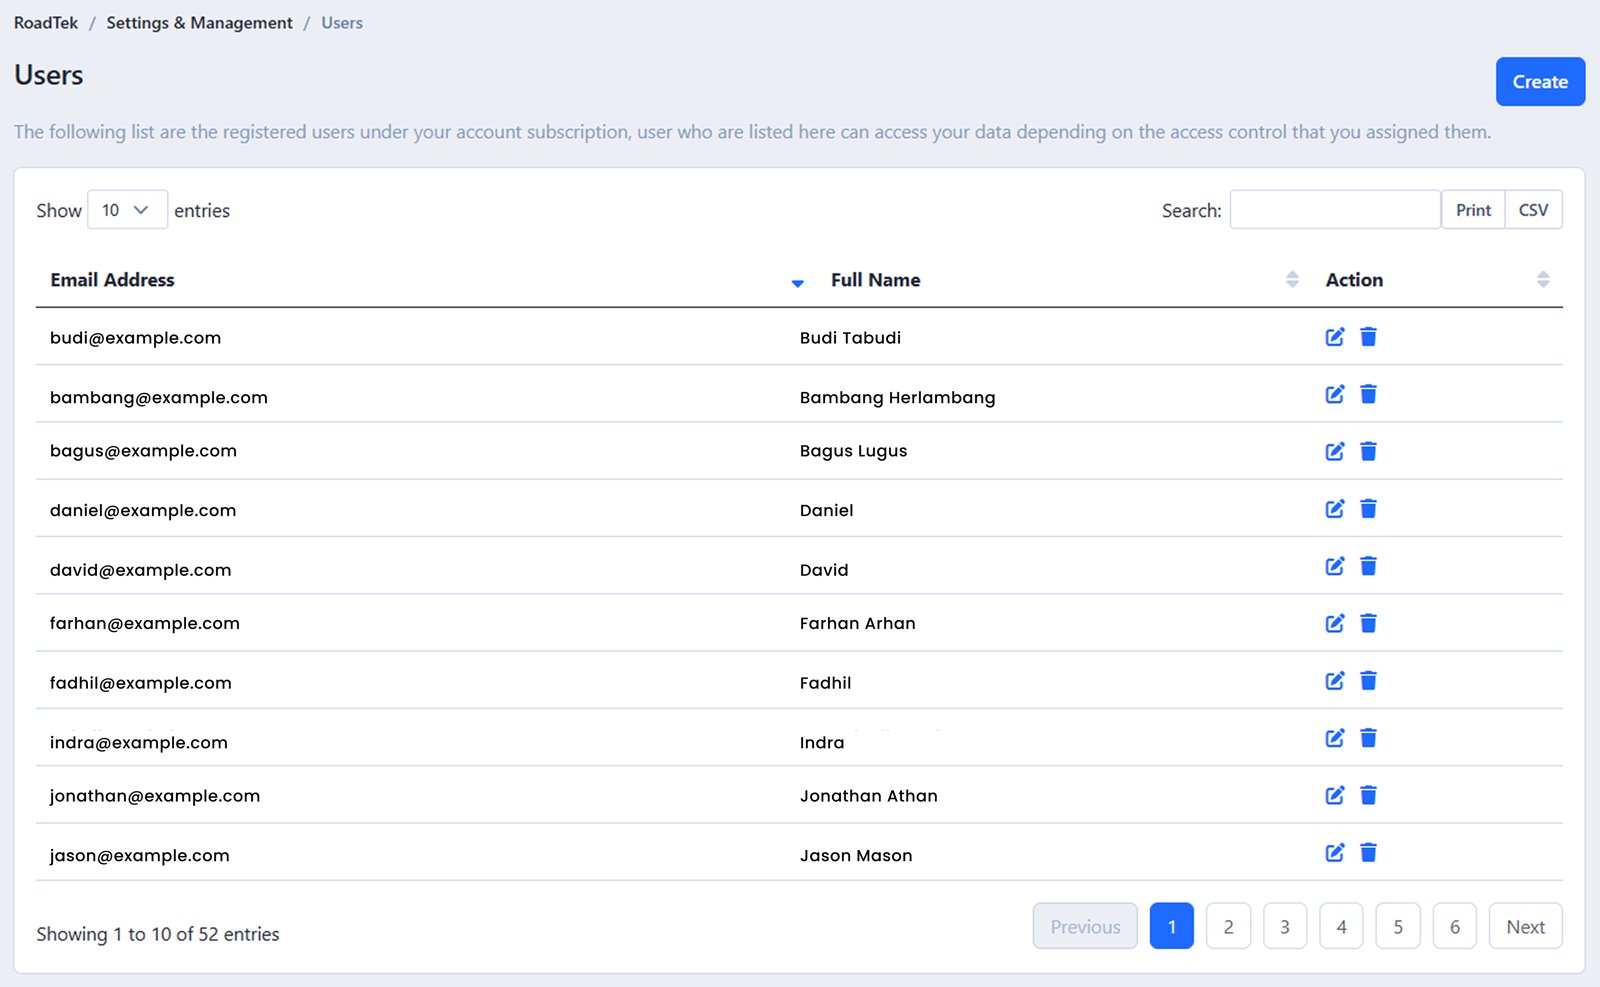Sort using the Action column arrows
This screenshot has height=987, width=1600.
pyautogui.click(x=1542, y=280)
